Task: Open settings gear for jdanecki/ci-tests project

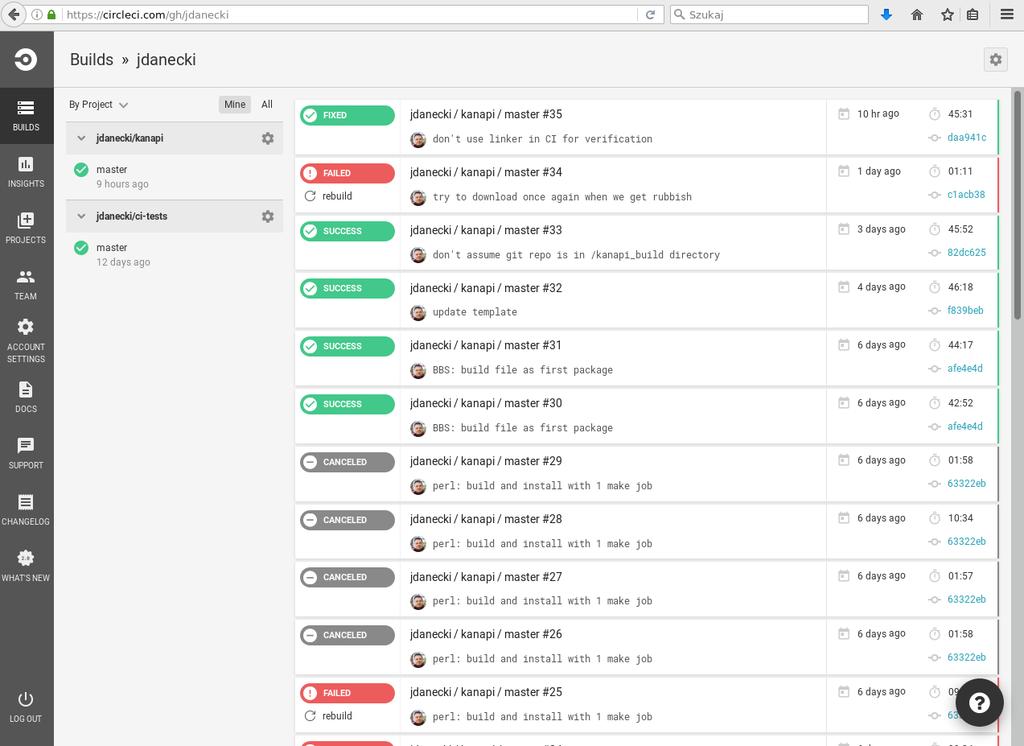Action: tap(268, 216)
